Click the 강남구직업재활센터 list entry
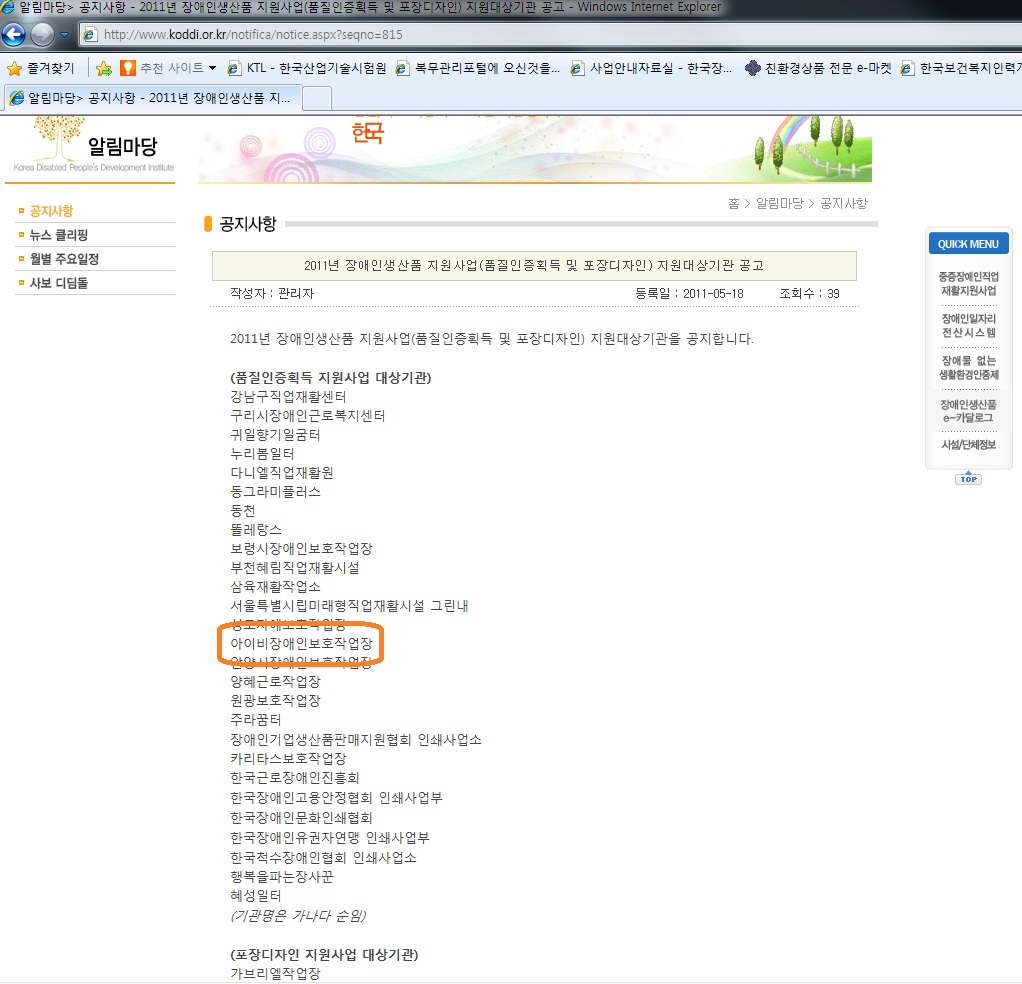Viewport: 1022px width, 984px height. click(x=288, y=397)
